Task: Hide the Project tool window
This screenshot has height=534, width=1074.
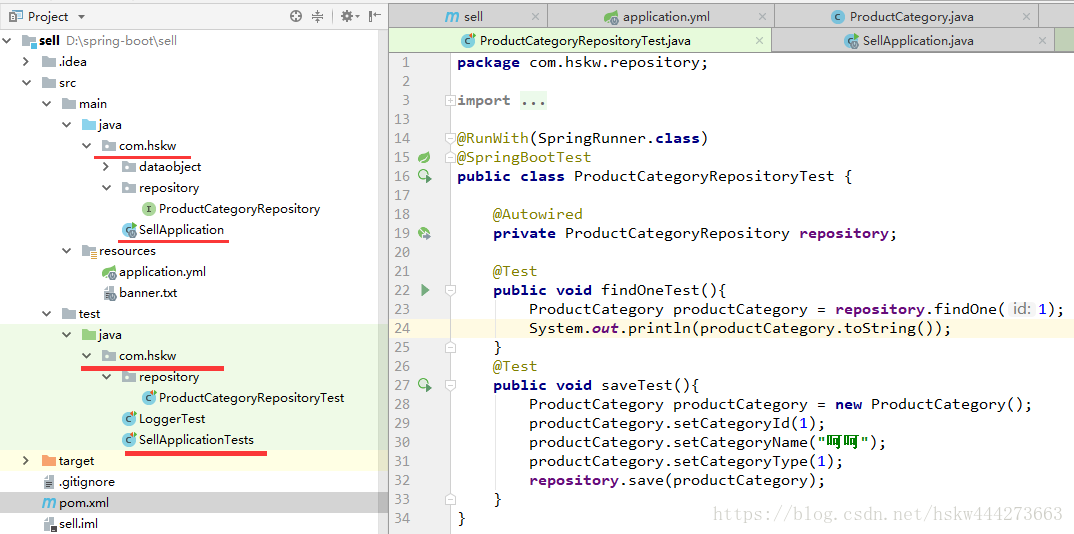Action: pyautogui.click(x=375, y=16)
